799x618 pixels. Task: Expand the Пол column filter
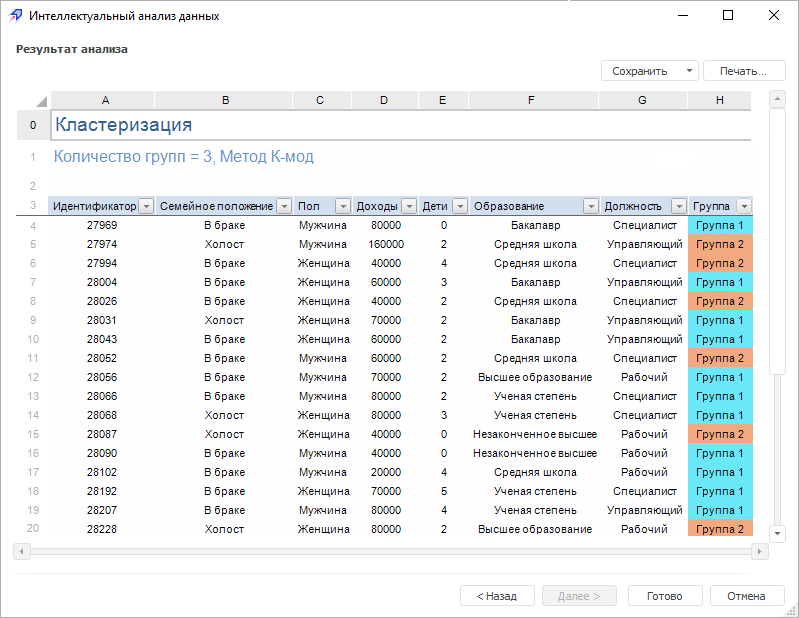pyautogui.click(x=342, y=206)
